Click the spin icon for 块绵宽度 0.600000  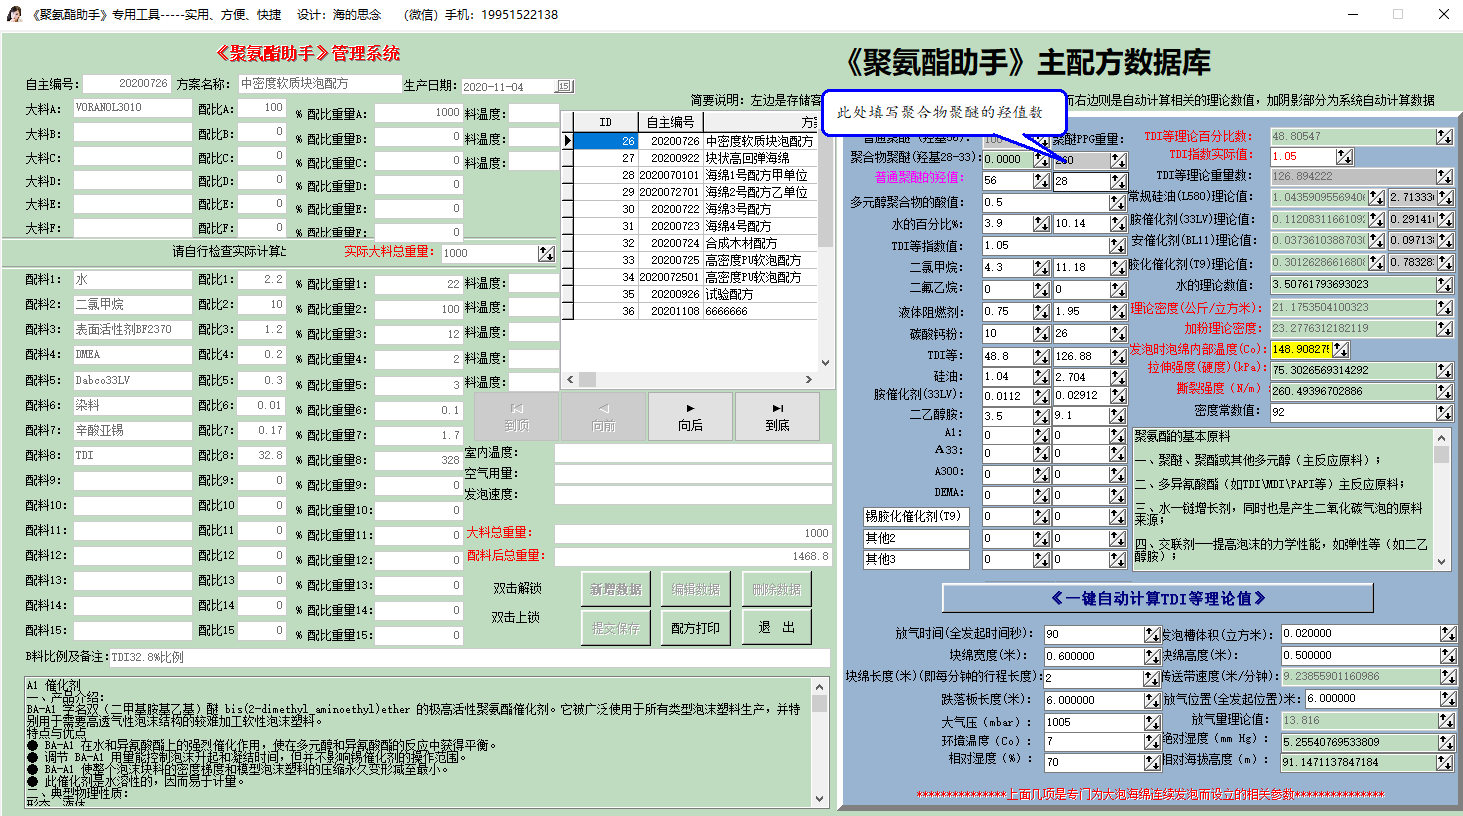1152,656
